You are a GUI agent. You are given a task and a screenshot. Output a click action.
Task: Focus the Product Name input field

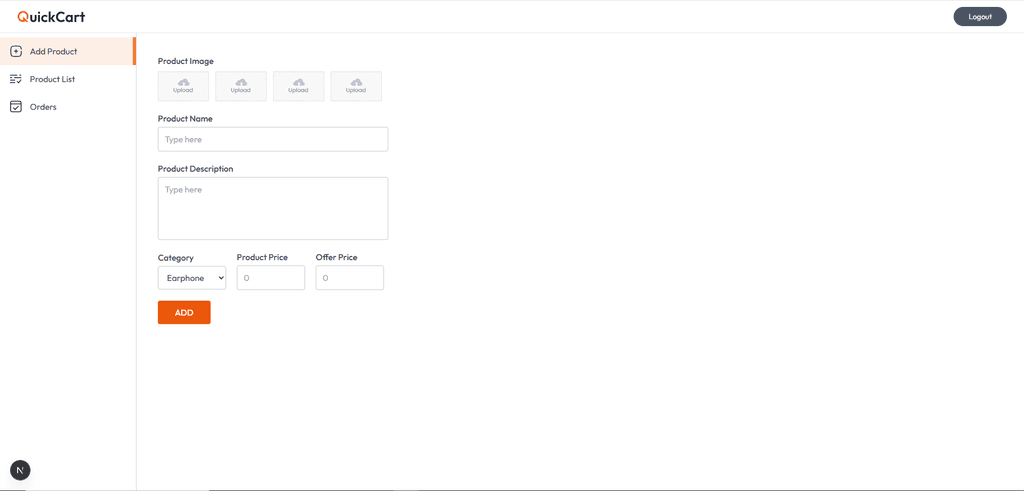pos(273,139)
